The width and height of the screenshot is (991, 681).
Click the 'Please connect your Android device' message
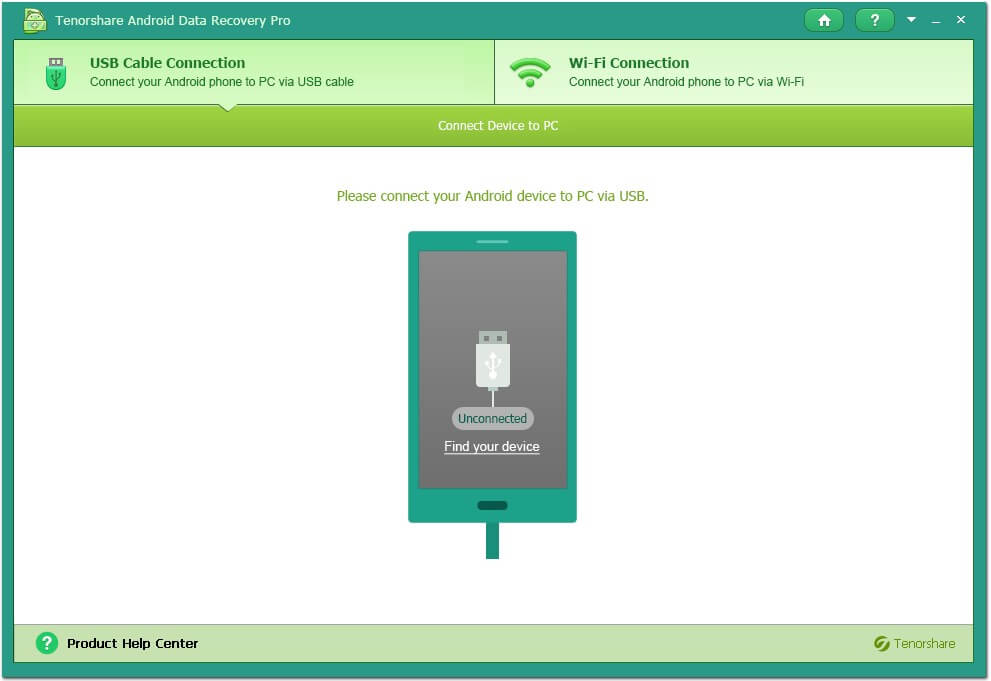492,196
